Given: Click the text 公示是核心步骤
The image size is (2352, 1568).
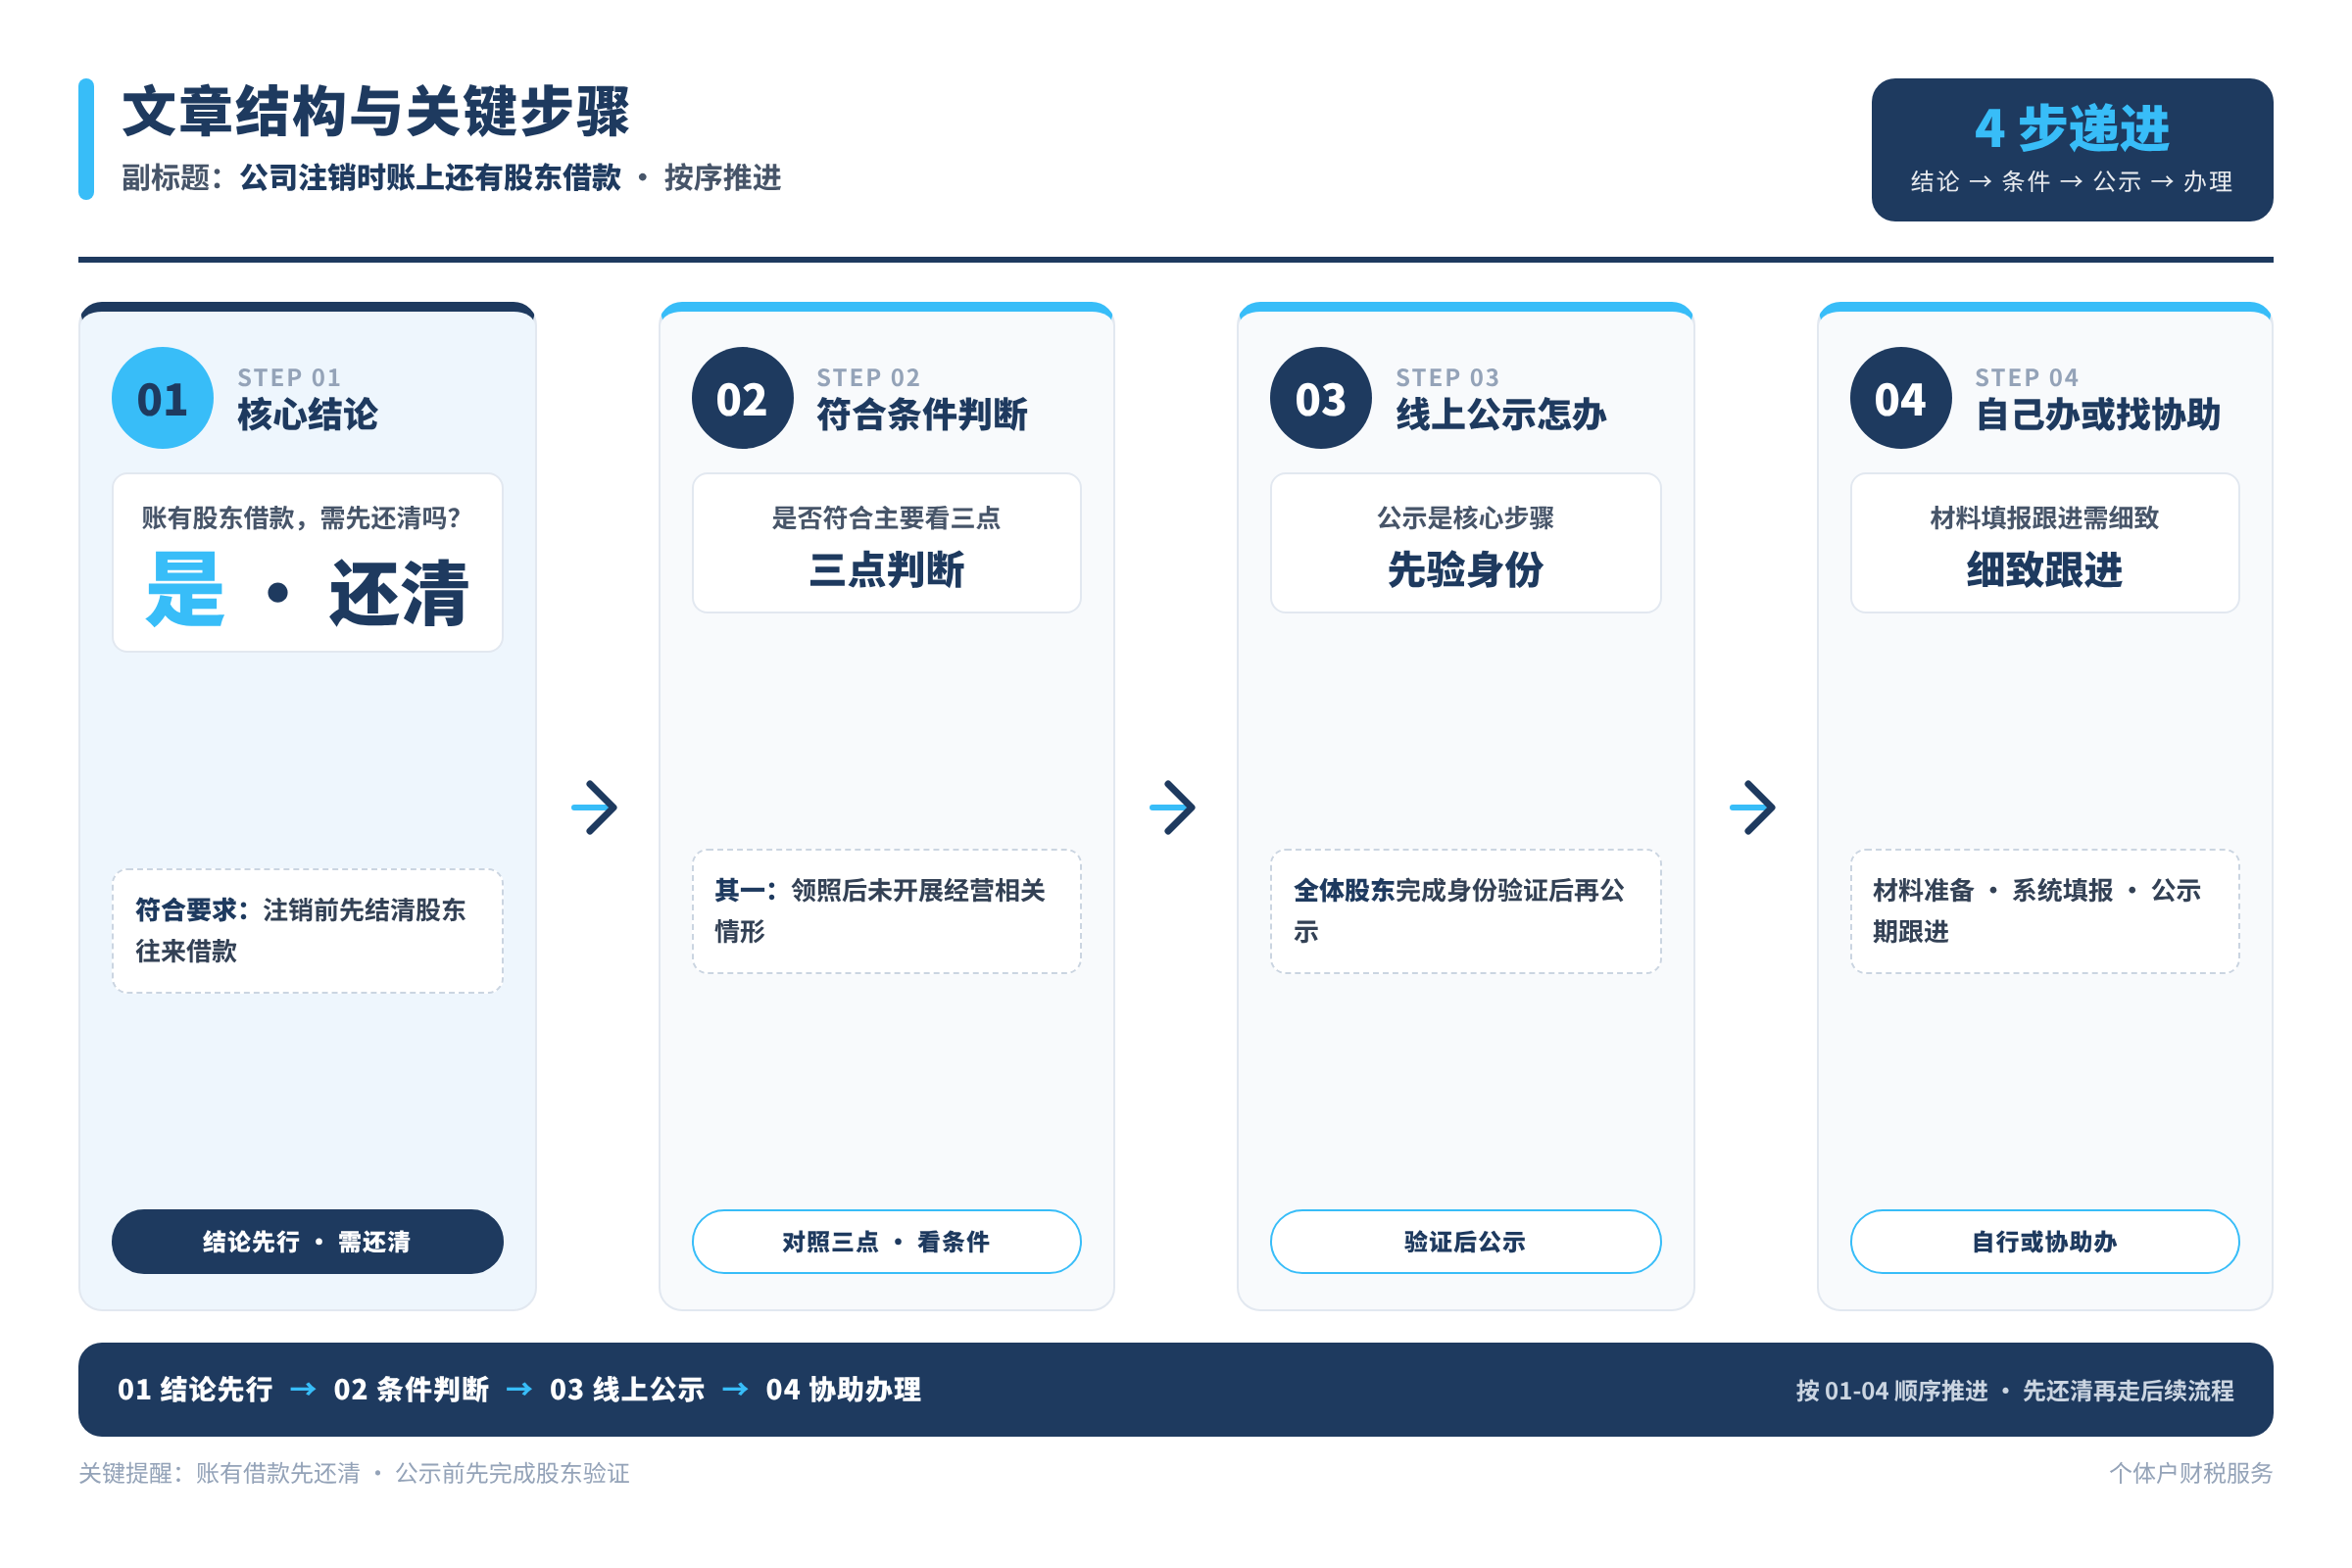Looking at the screenshot, I should click(x=1465, y=518).
